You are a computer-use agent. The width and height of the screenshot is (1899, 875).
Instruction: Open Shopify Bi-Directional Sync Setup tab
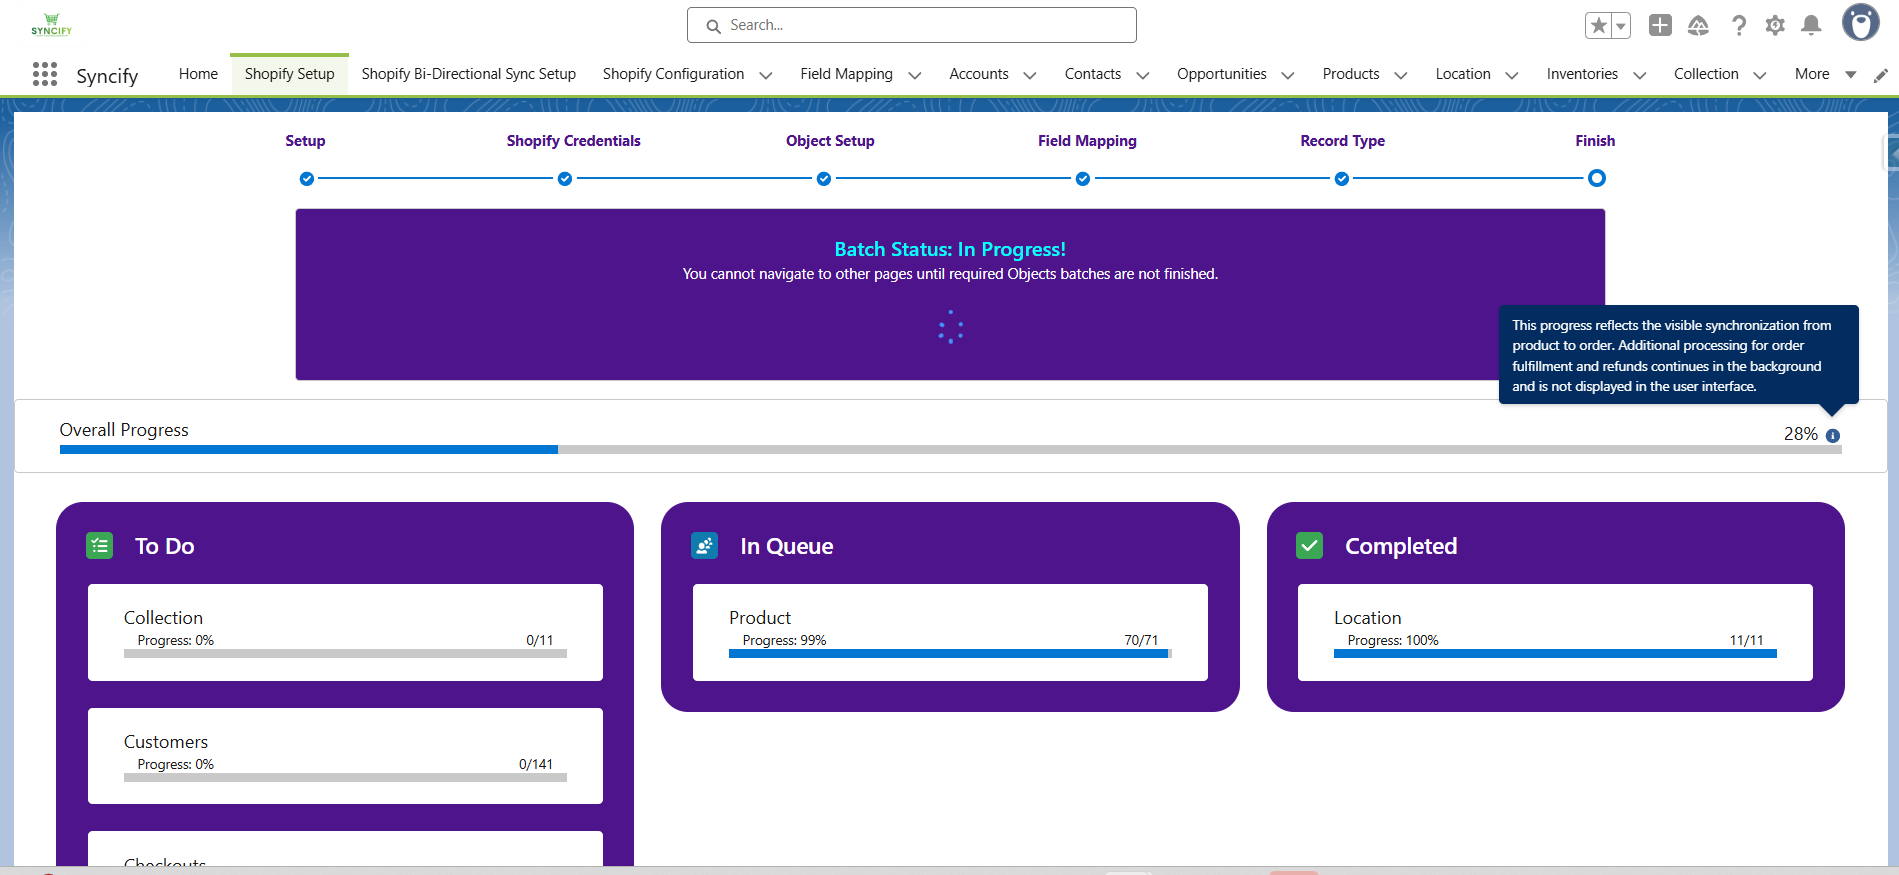click(469, 74)
